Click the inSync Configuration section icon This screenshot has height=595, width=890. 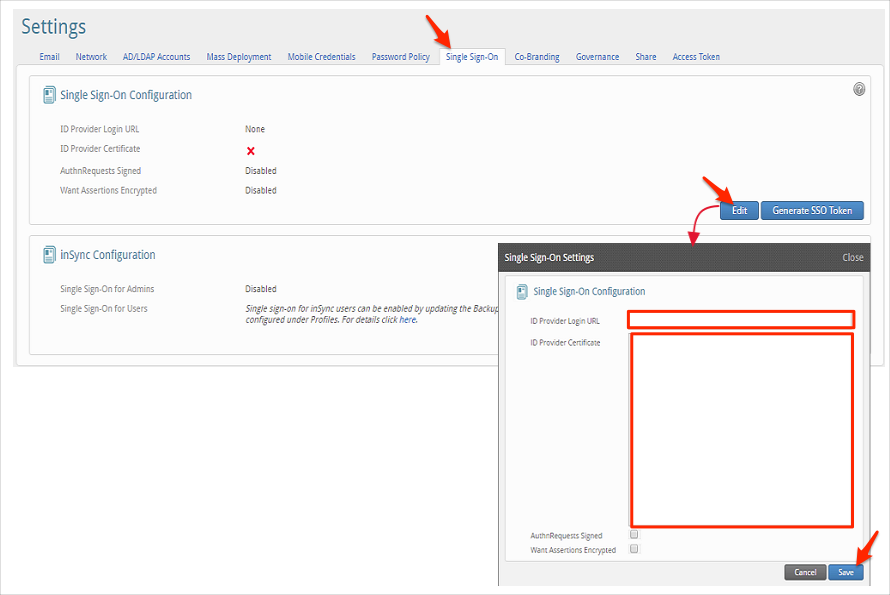point(49,255)
